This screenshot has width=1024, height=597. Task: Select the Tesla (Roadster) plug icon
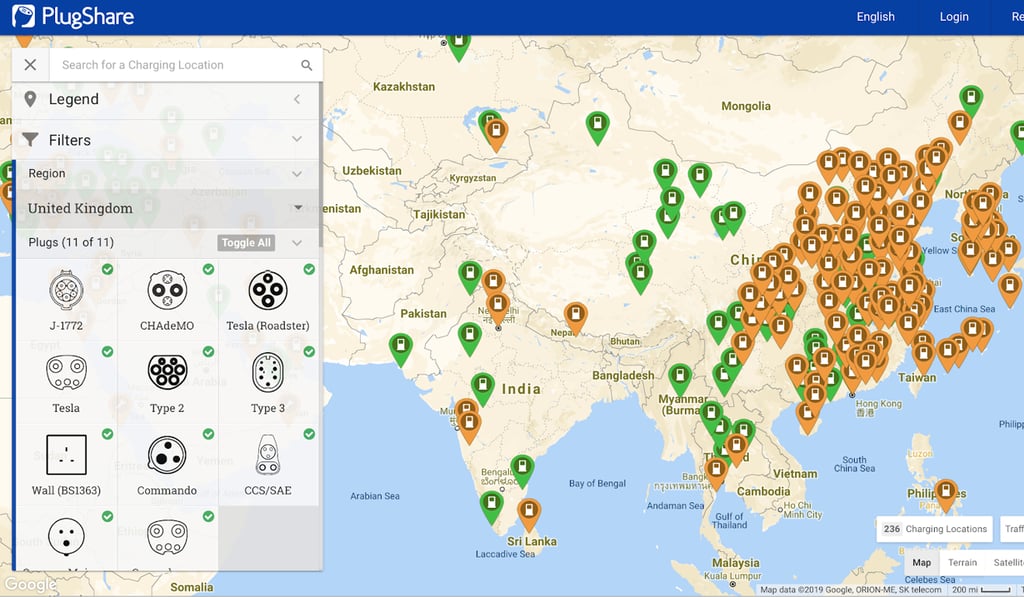(267, 290)
